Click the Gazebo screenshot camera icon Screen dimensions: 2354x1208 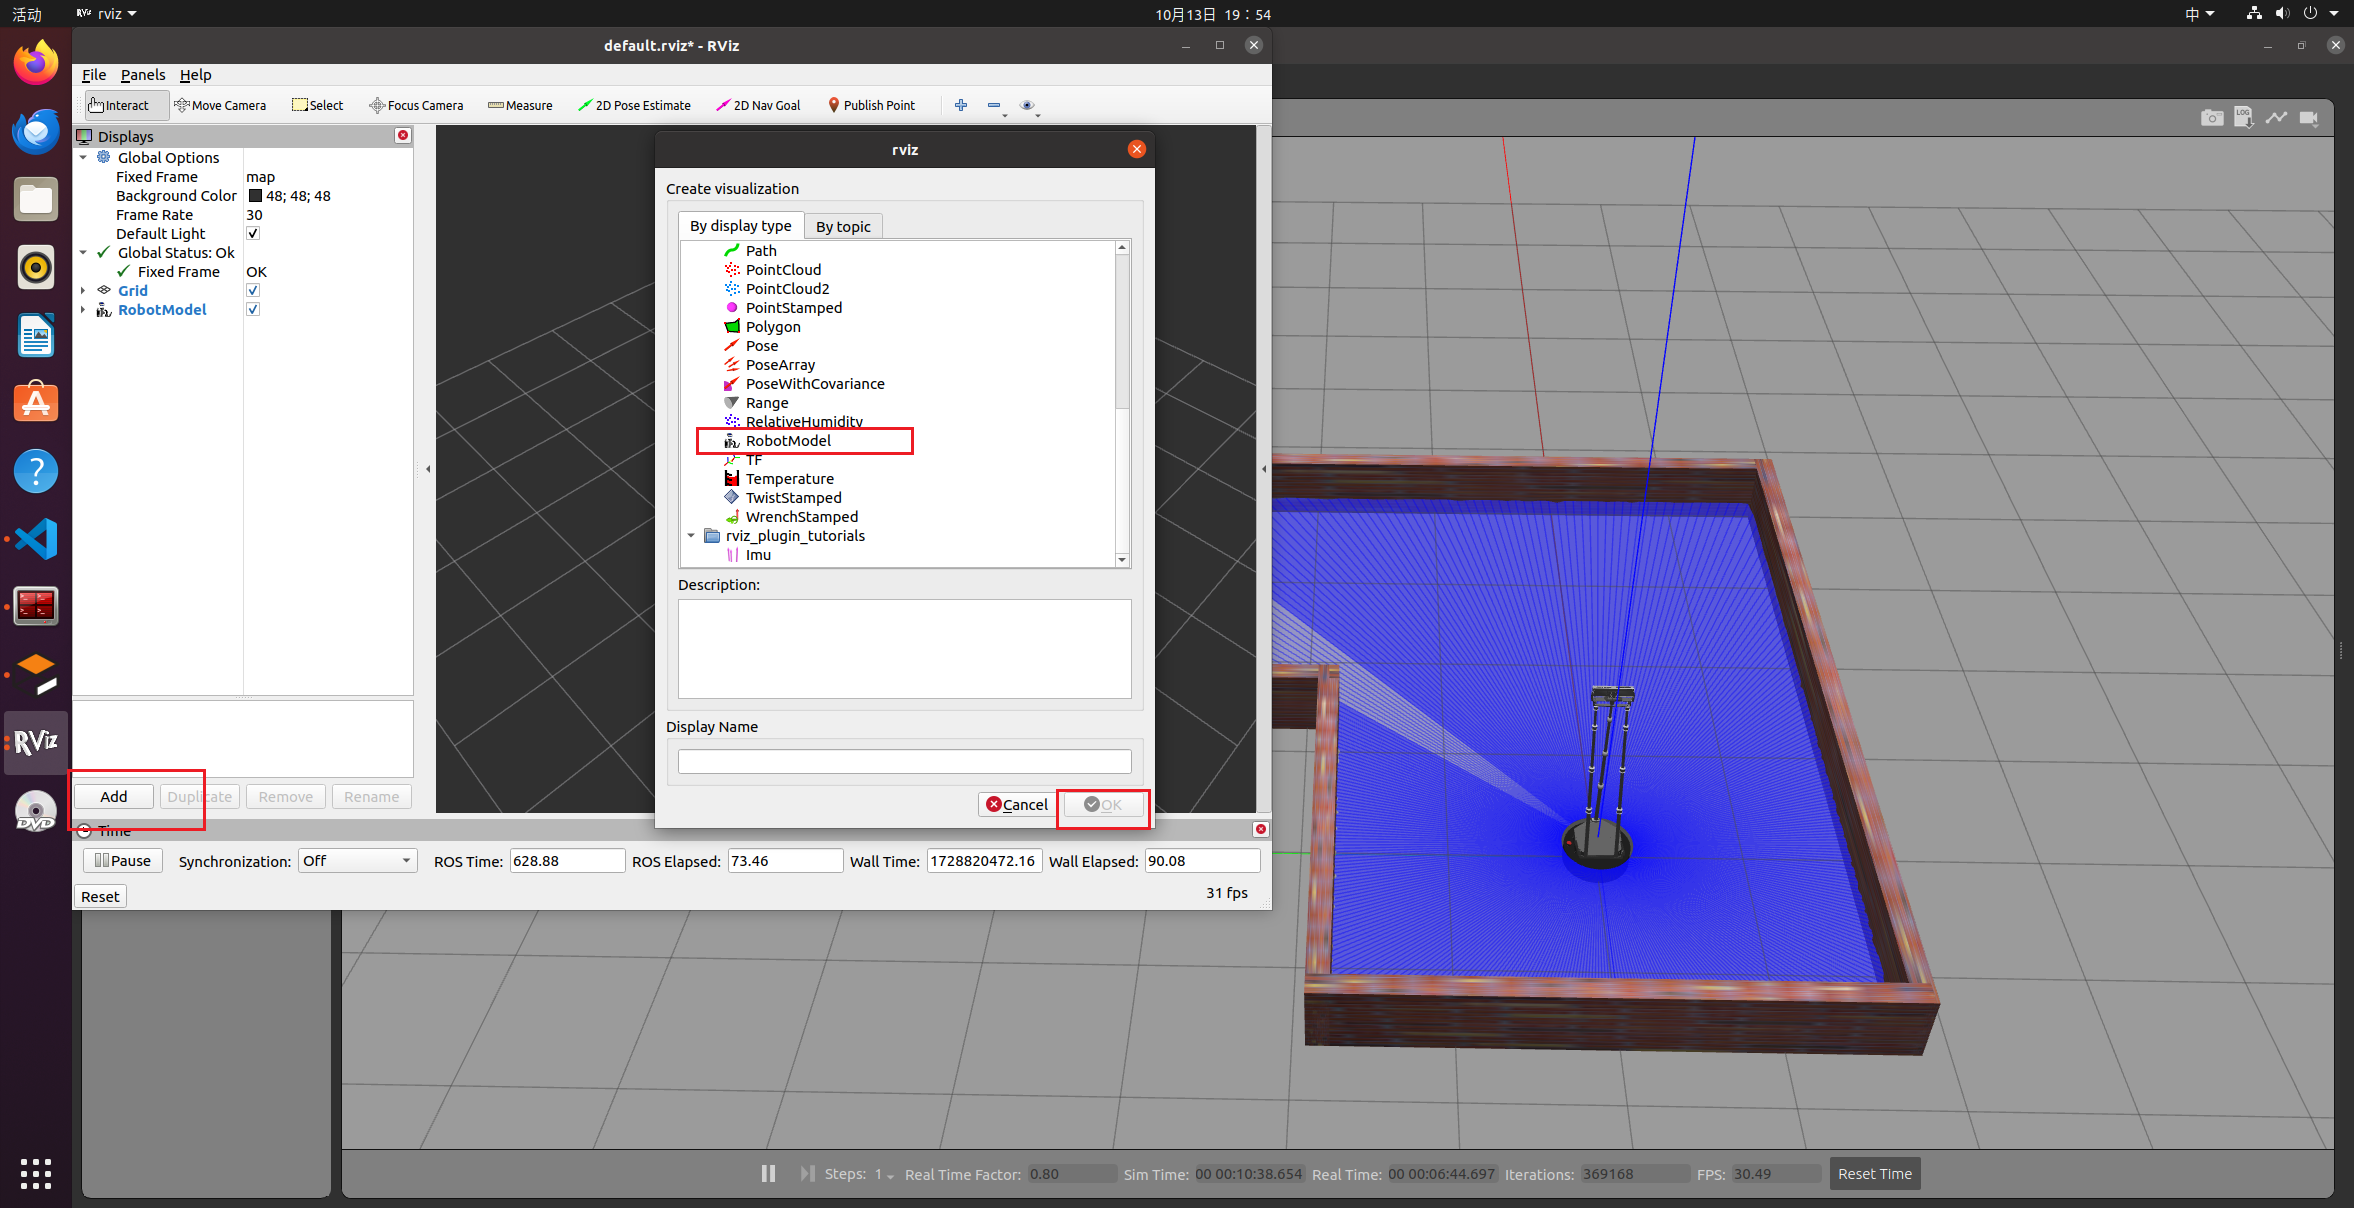pos(2211,118)
